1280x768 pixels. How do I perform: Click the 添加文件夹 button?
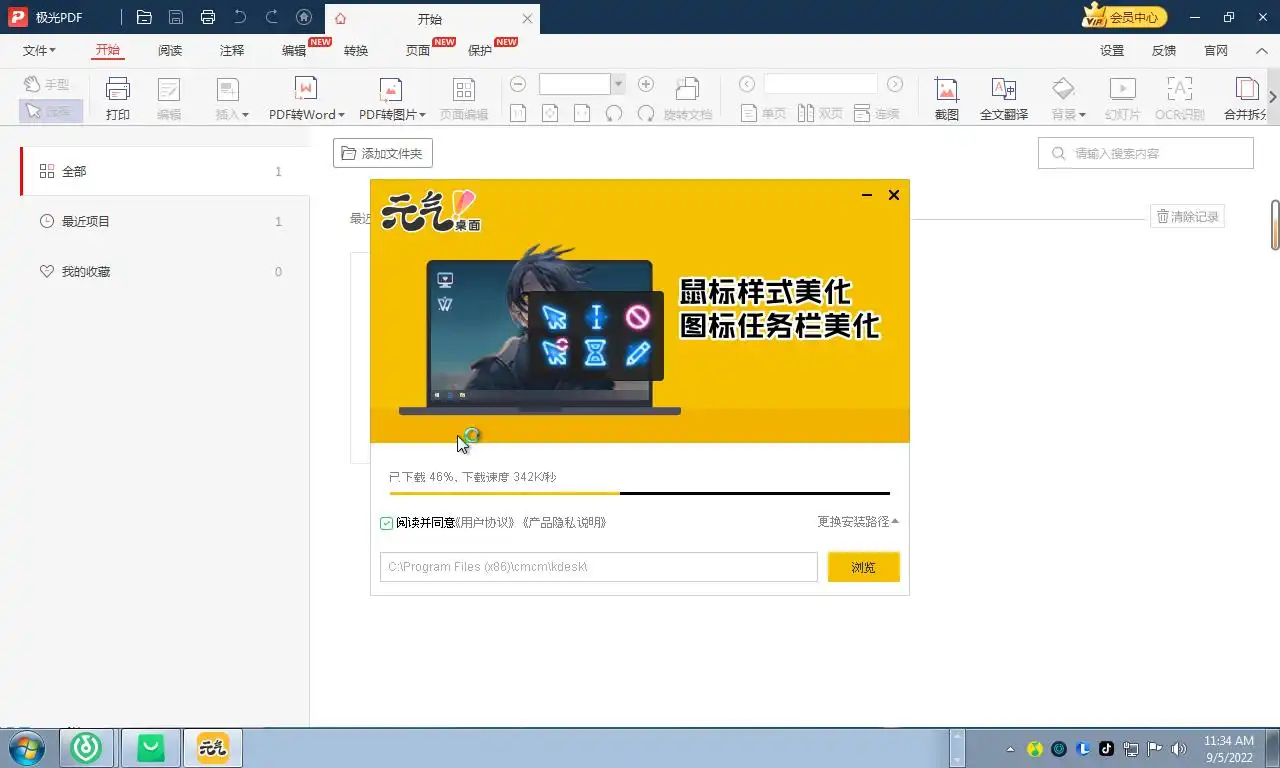(383, 153)
